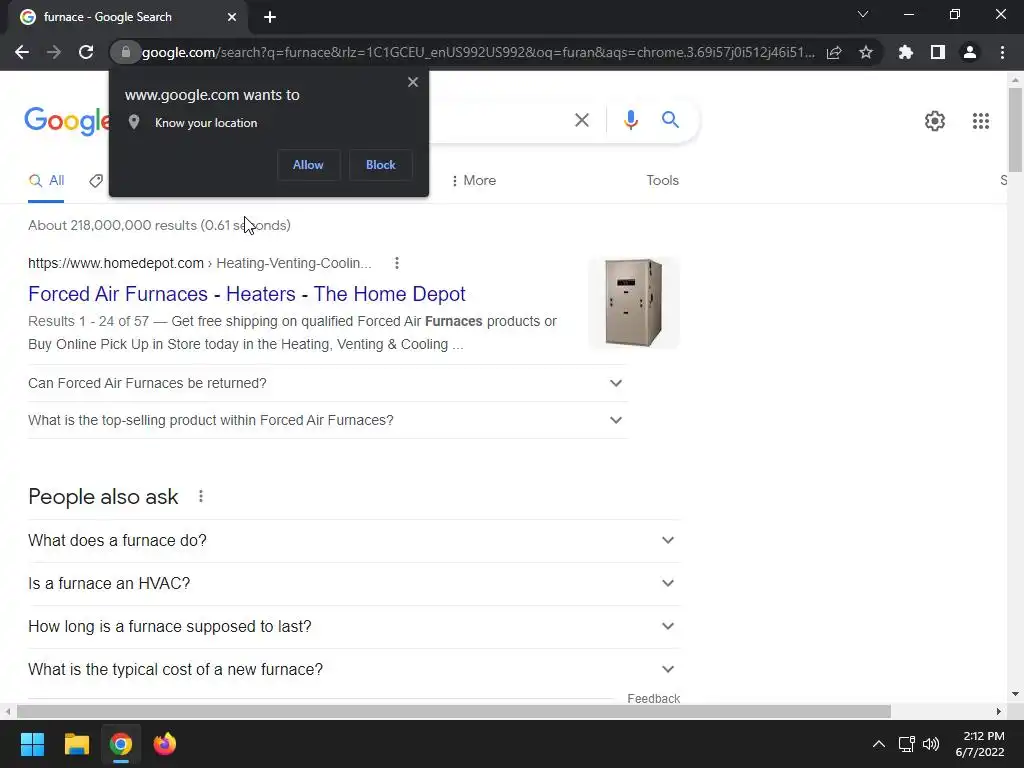
Task: Open the homedepot.com result URL
Action: point(200,263)
